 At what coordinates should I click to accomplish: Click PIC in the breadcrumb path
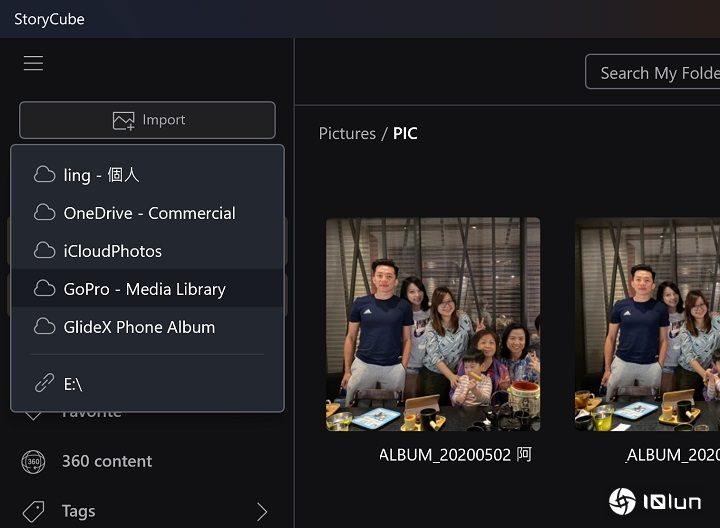click(405, 133)
